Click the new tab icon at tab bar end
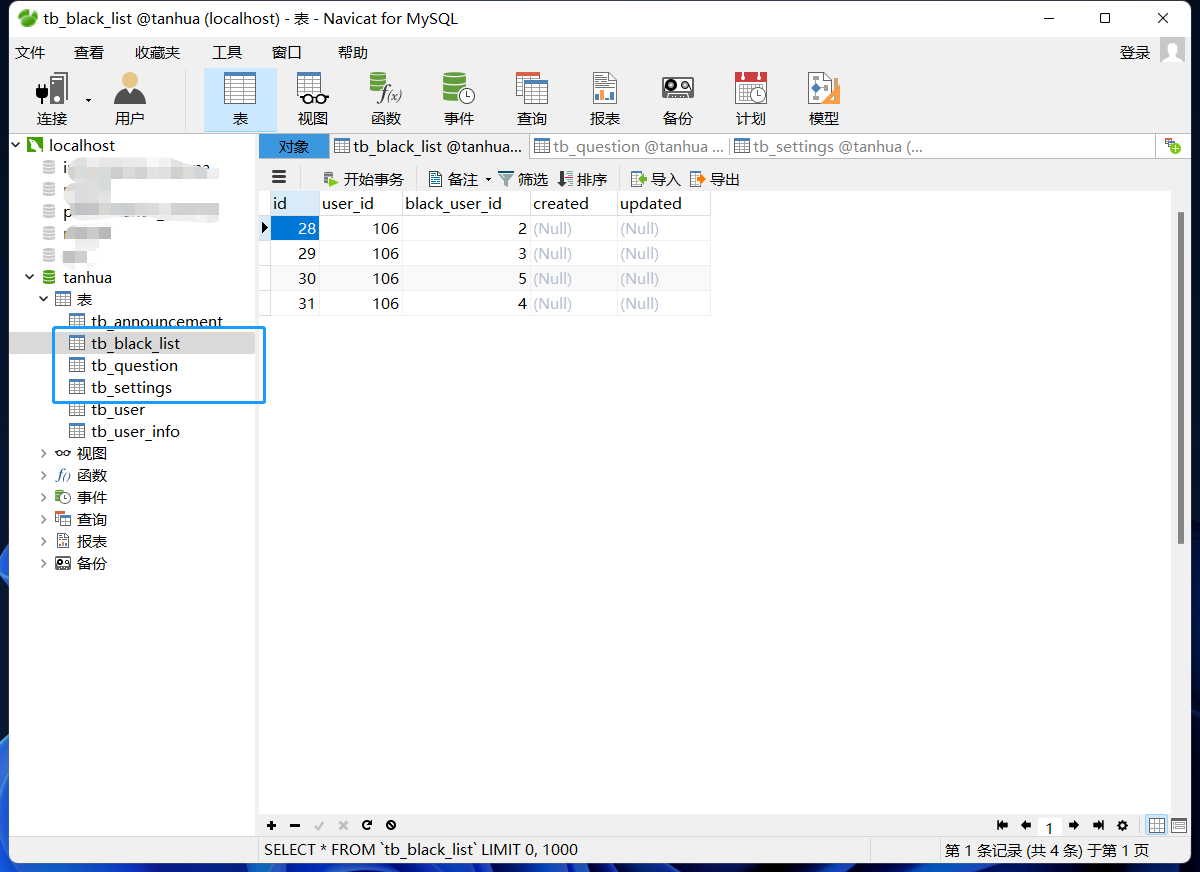This screenshot has height=872, width=1200. pos(1173,146)
